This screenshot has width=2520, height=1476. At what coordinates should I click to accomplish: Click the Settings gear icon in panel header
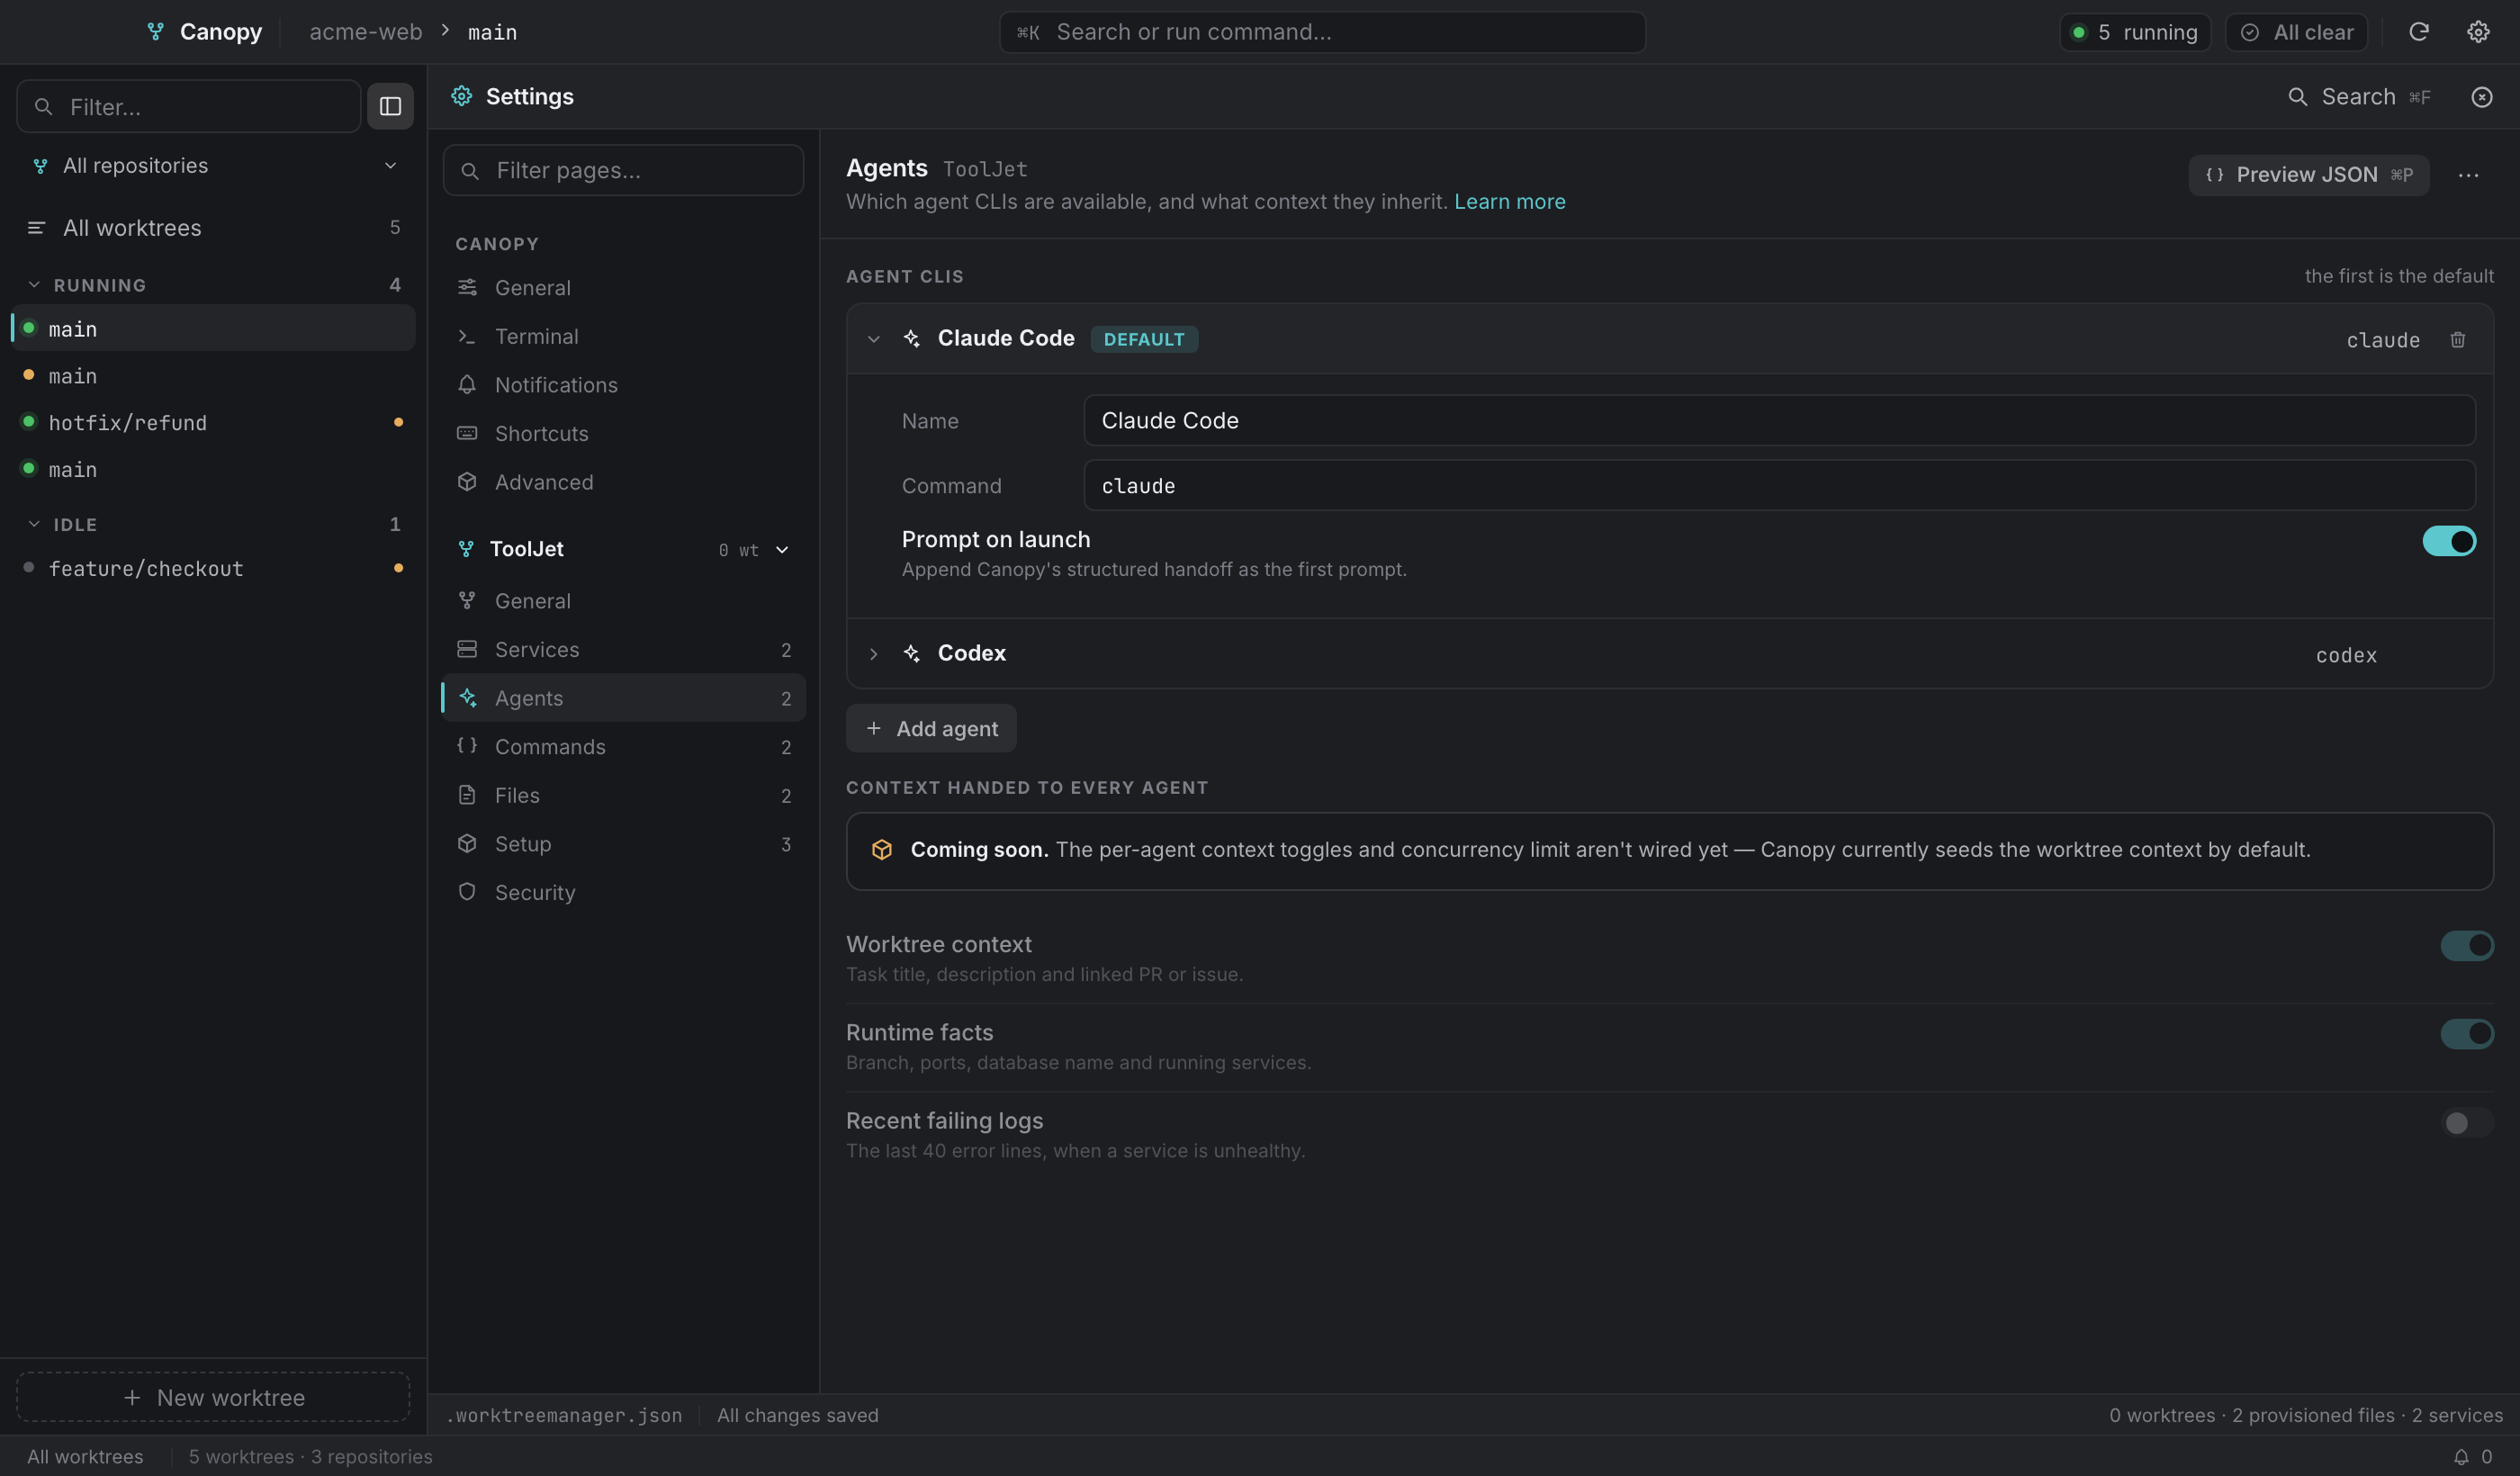(x=461, y=96)
